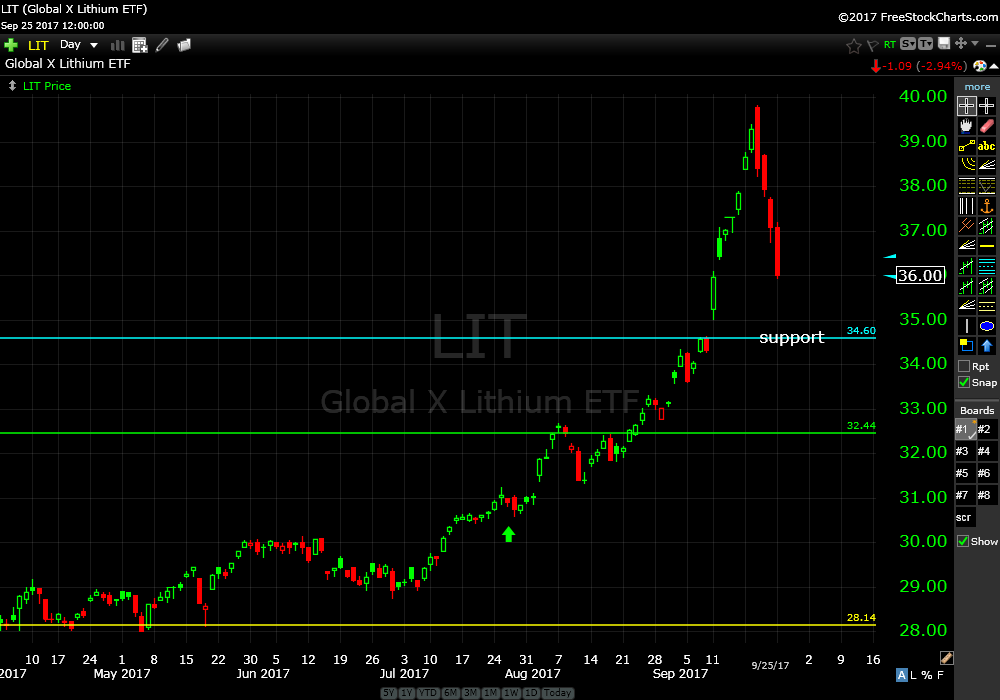Click 'more' above the drawing tools
Viewport: 1000px width, 700px height.
click(977, 87)
